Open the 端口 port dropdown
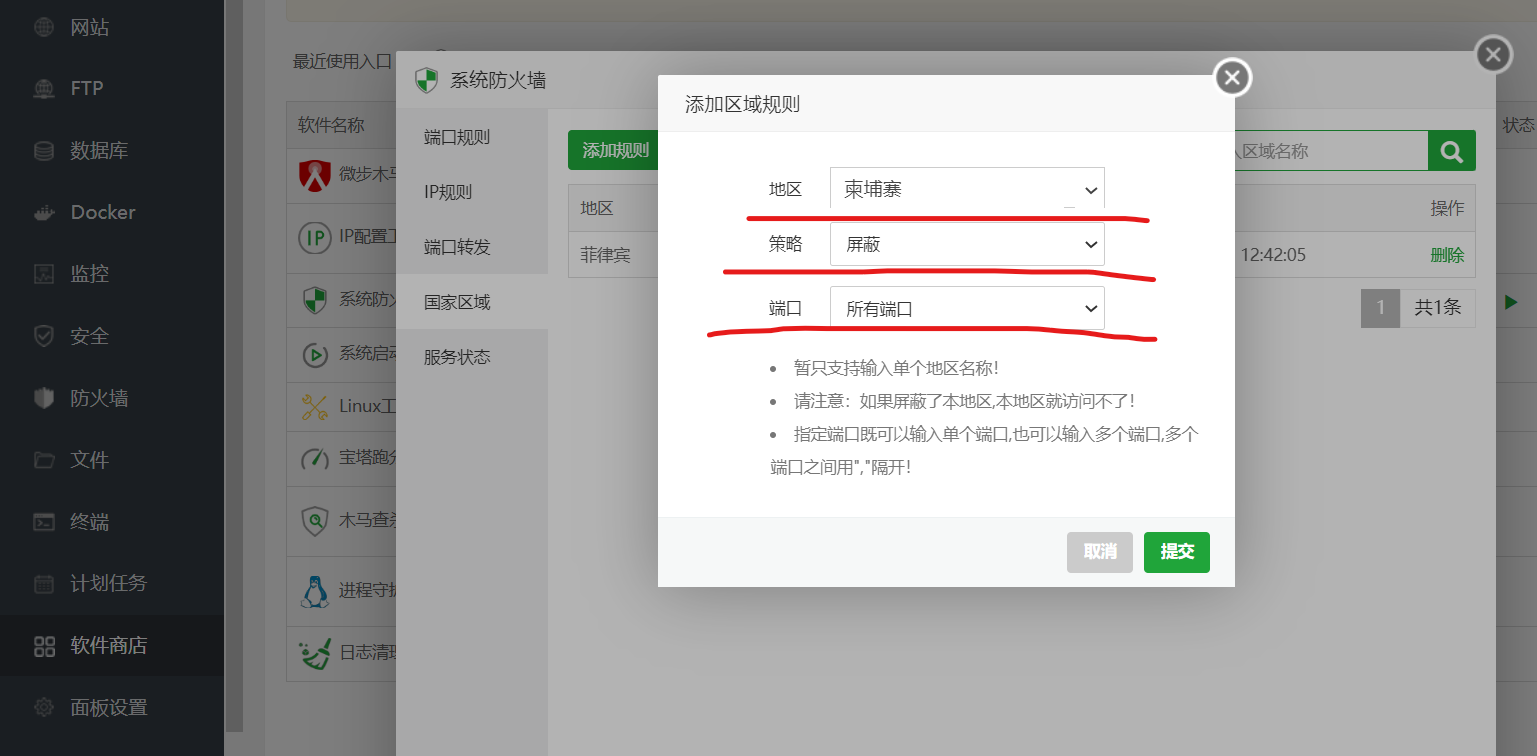The width and height of the screenshot is (1537, 756). click(967, 308)
